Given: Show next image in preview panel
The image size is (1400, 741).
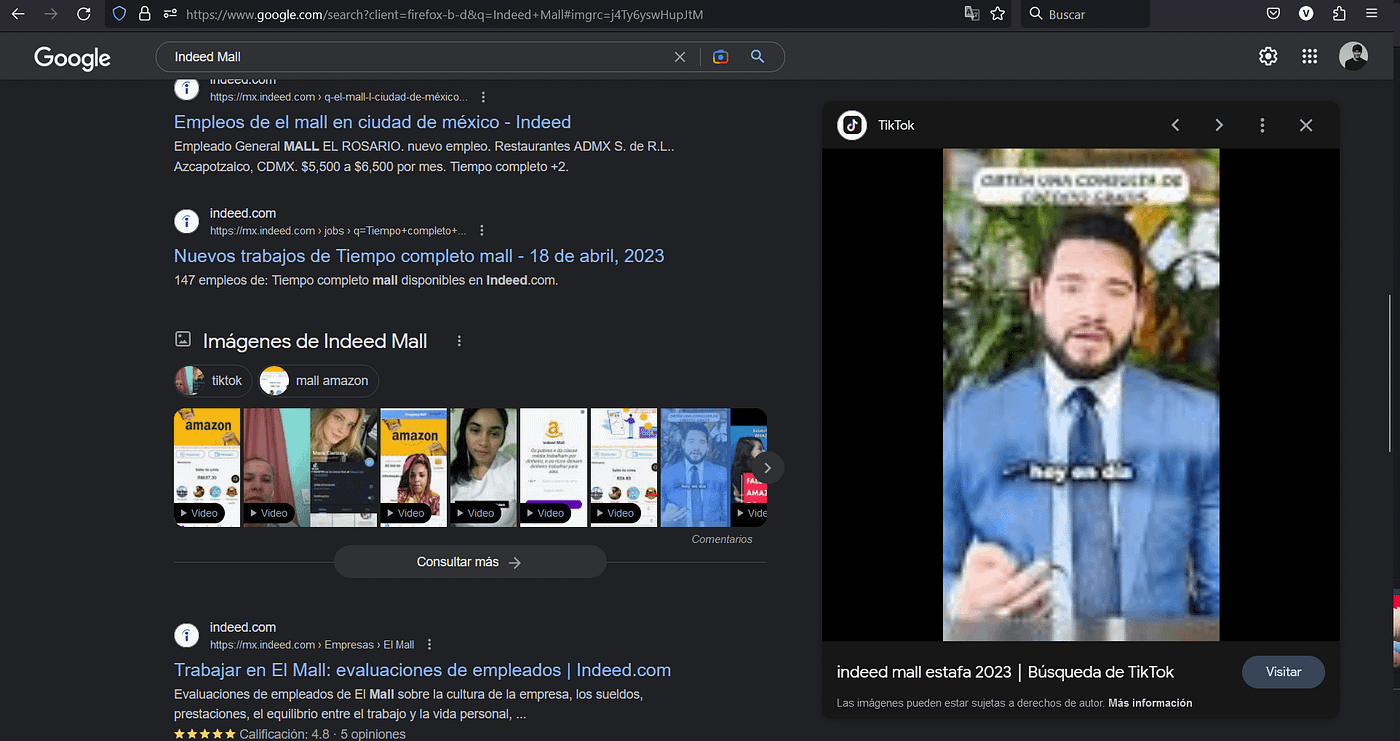Looking at the screenshot, I should click(x=1219, y=125).
